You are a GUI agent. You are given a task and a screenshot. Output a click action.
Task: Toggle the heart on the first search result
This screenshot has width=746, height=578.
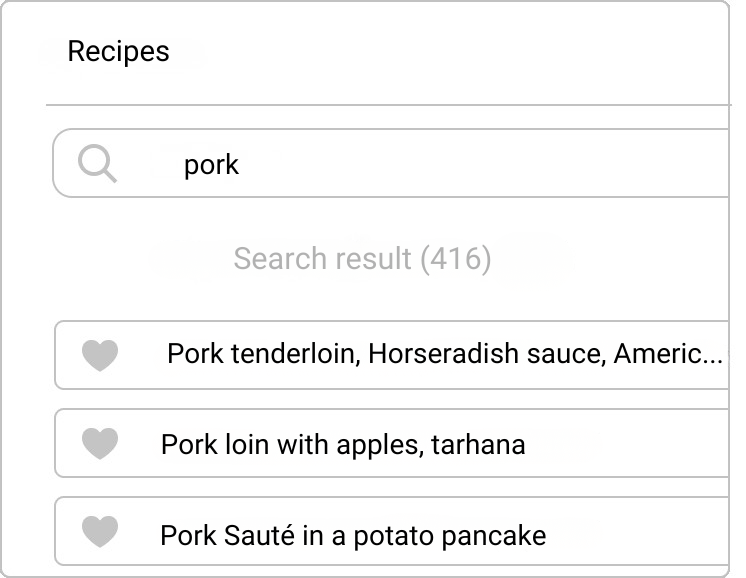click(100, 355)
